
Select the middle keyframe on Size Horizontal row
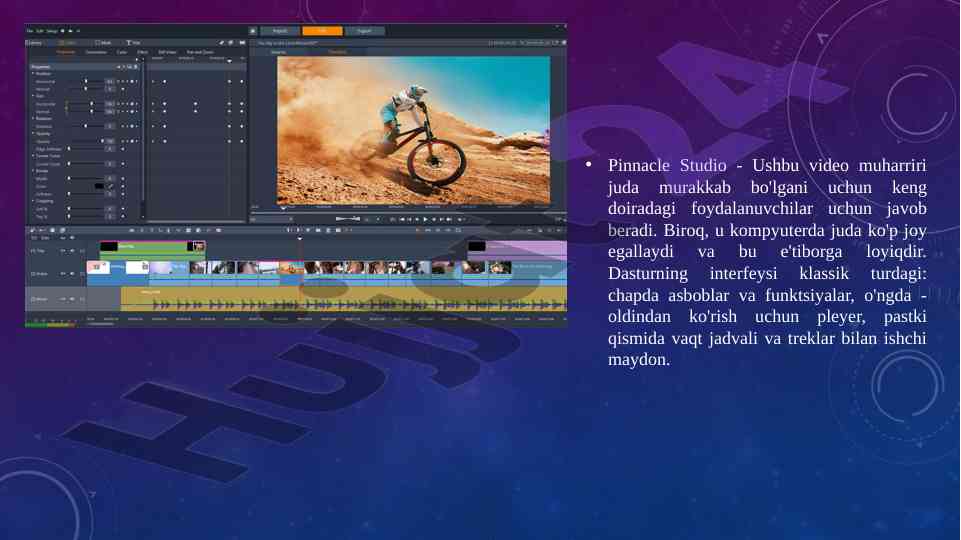click(196, 104)
